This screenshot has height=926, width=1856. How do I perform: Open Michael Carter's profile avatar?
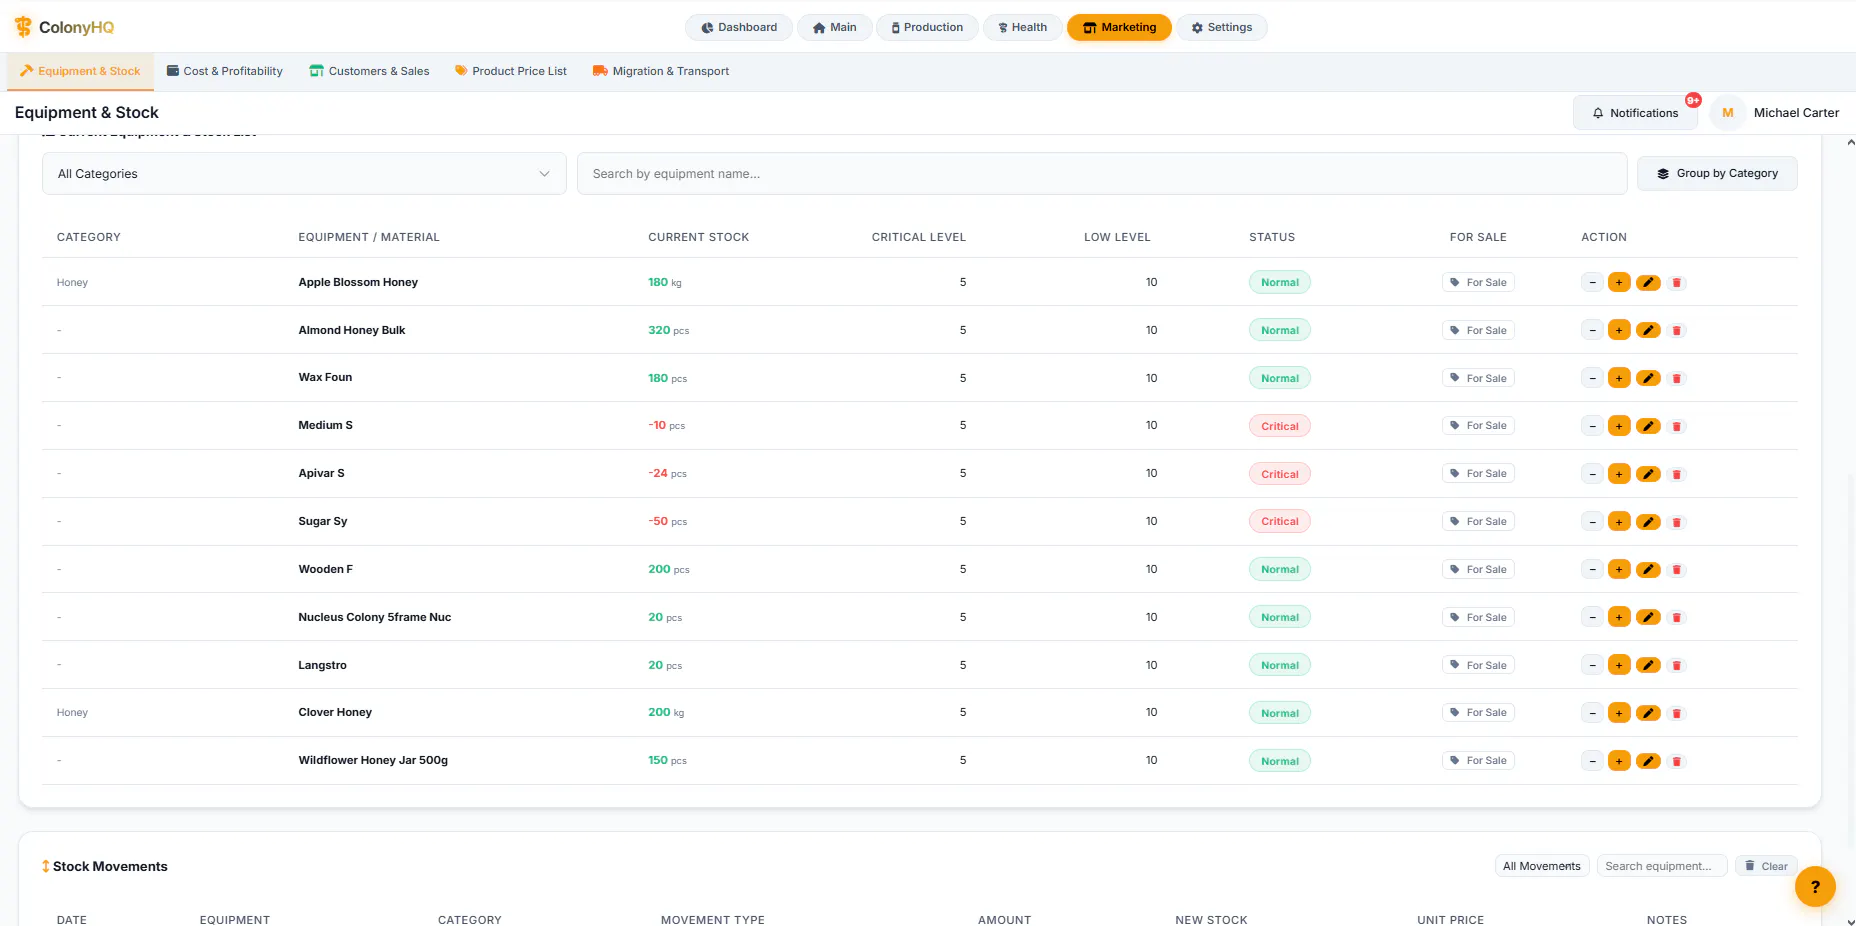pyautogui.click(x=1727, y=113)
